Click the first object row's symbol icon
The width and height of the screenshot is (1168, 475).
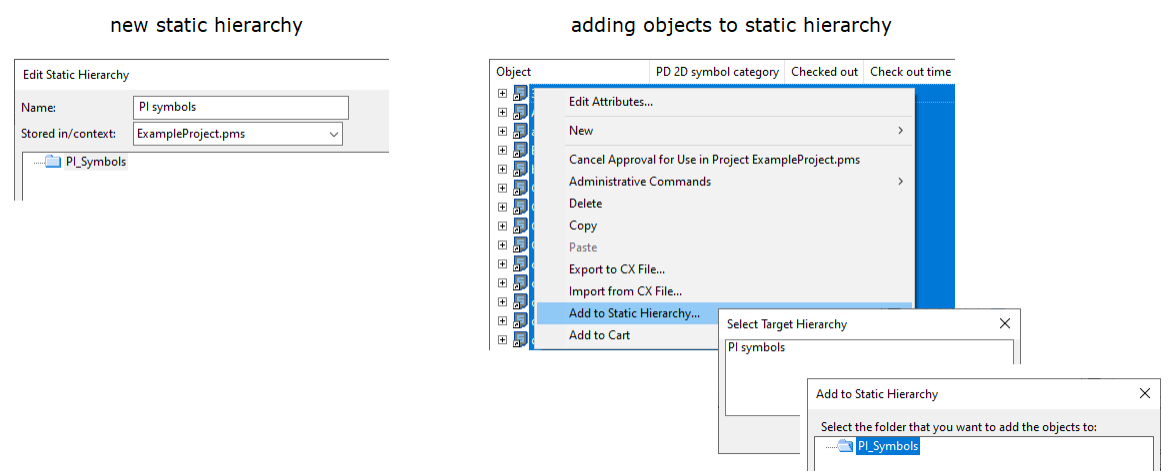point(520,93)
